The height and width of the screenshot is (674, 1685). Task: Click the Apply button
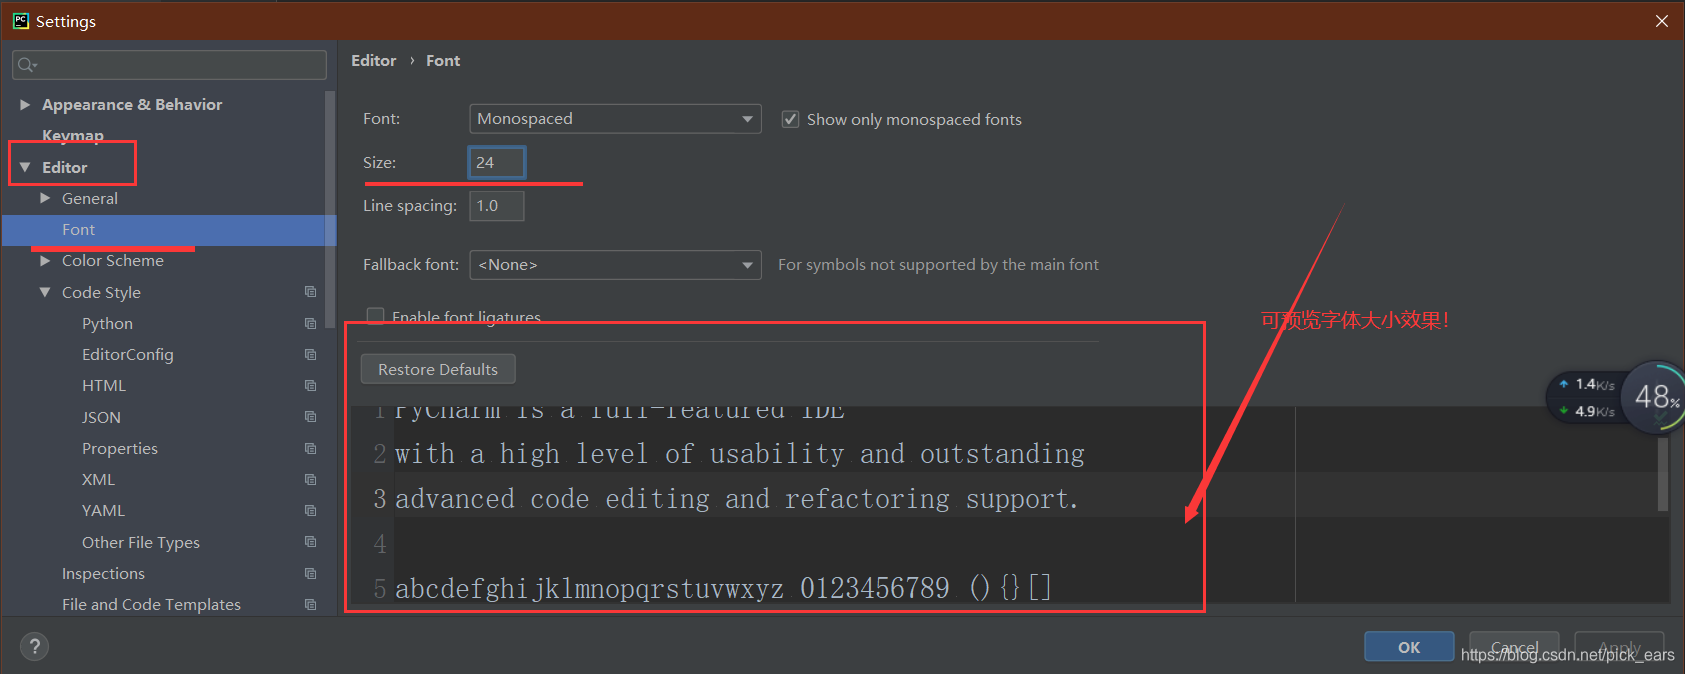point(1619,647)
